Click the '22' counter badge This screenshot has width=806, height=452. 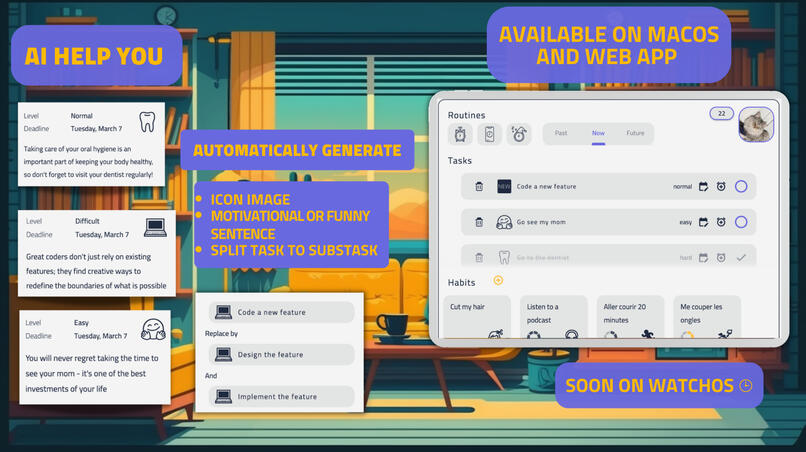(x=720, y=114)
